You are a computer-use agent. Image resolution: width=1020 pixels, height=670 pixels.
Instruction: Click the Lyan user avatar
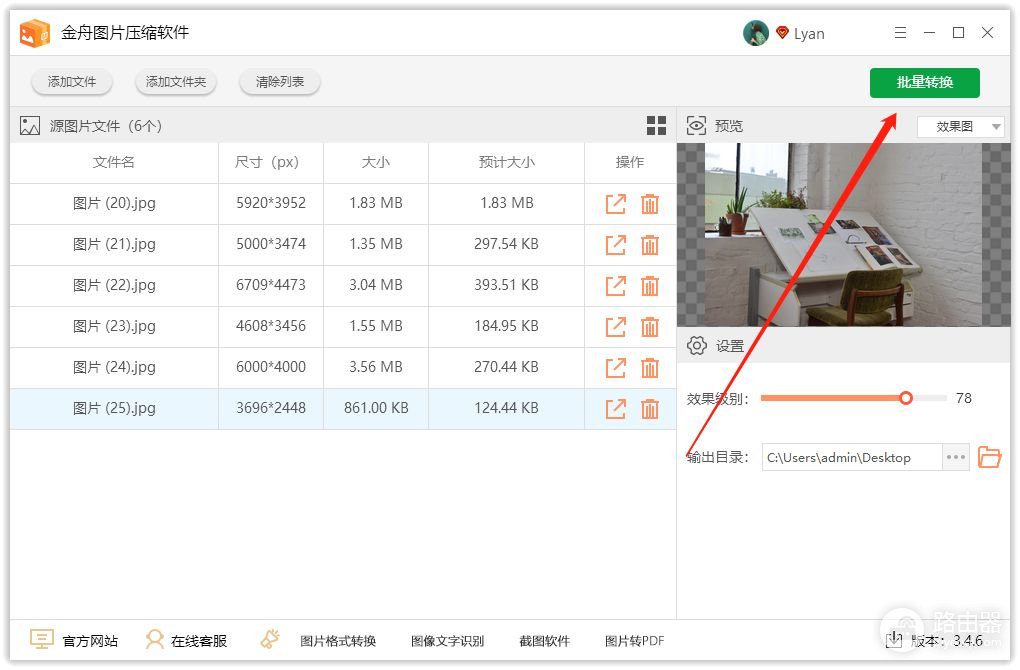click(x=756, y=33)
